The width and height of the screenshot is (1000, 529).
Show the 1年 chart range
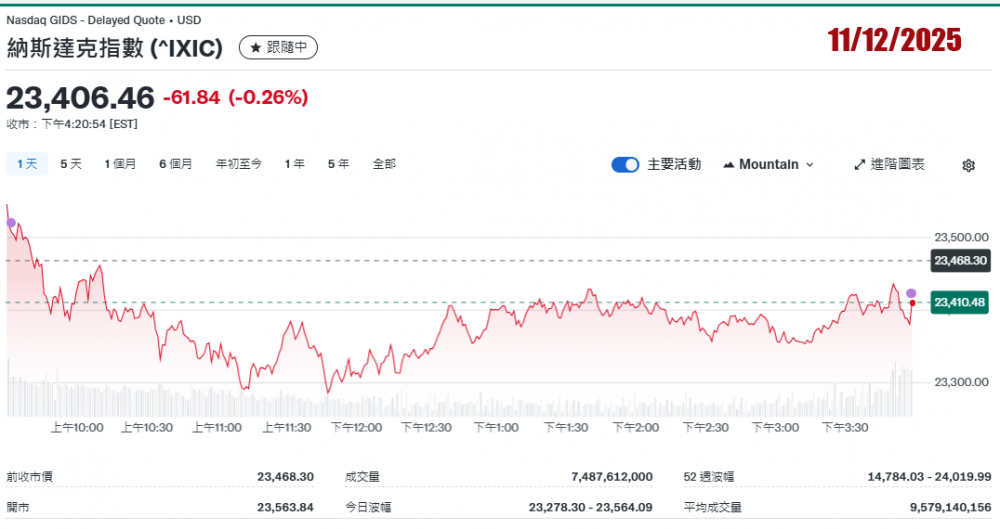tap(294, 164)
